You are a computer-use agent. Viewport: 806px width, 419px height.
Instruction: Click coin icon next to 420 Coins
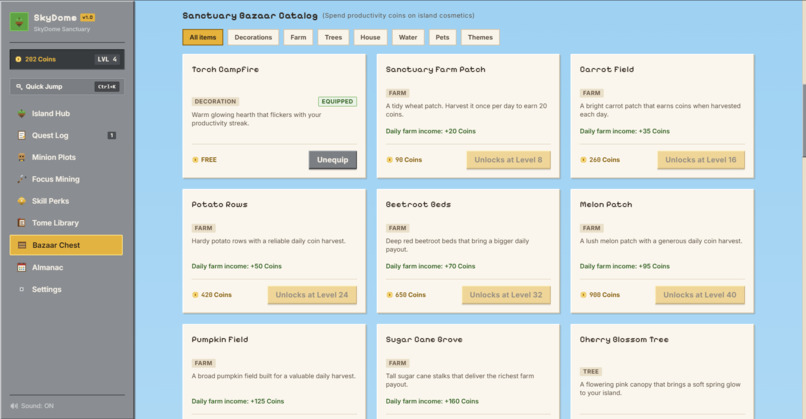[195, 295]
